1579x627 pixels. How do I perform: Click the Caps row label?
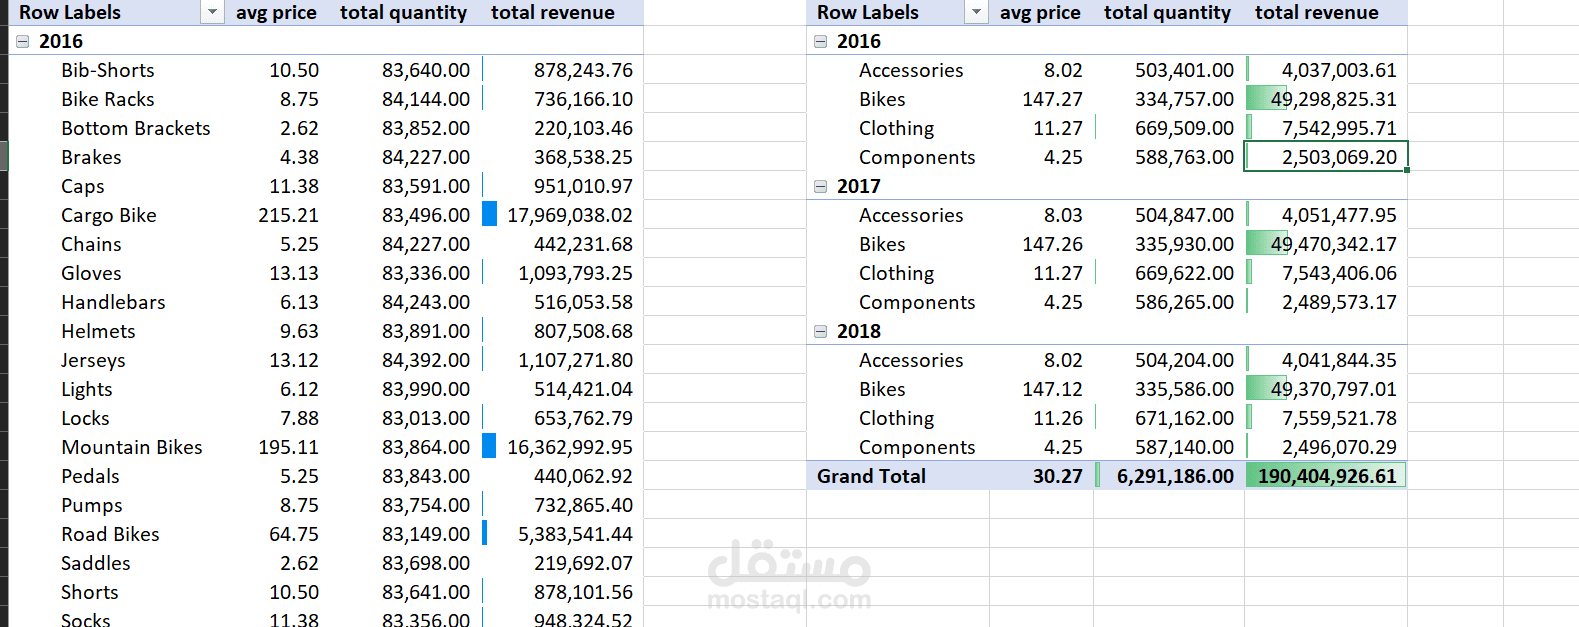83,187
